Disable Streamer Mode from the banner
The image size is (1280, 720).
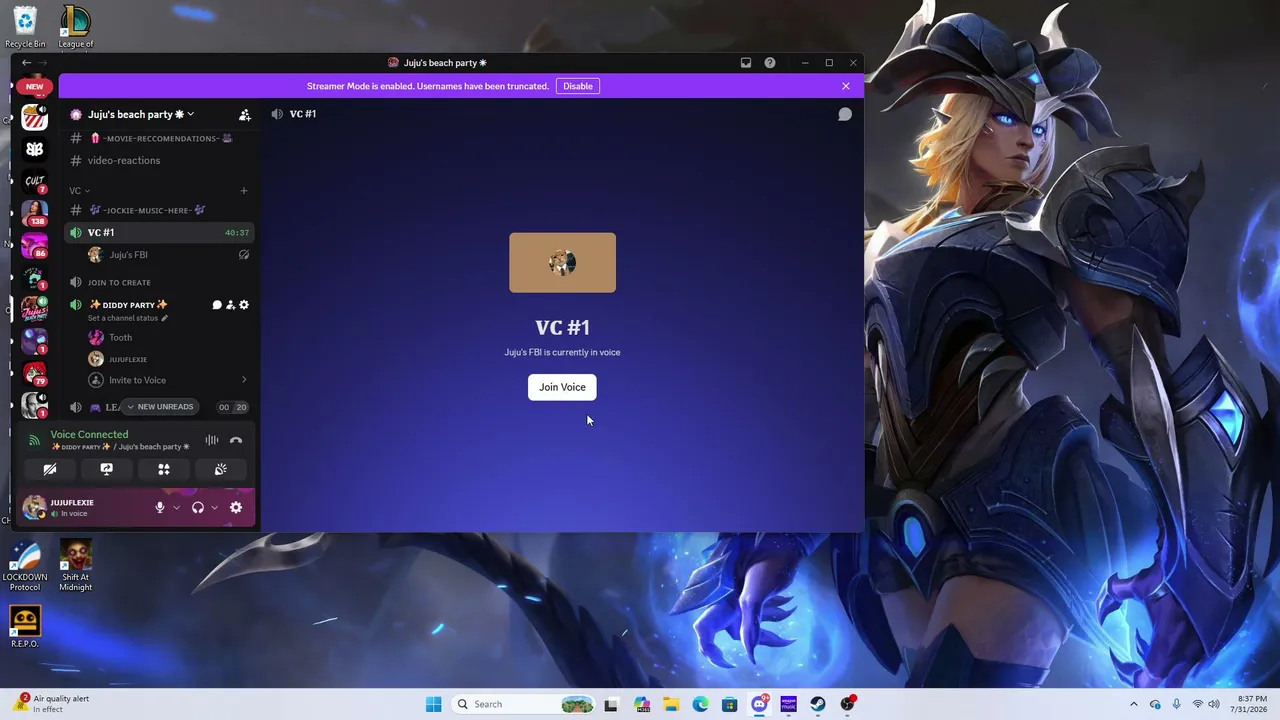(578, 86)
